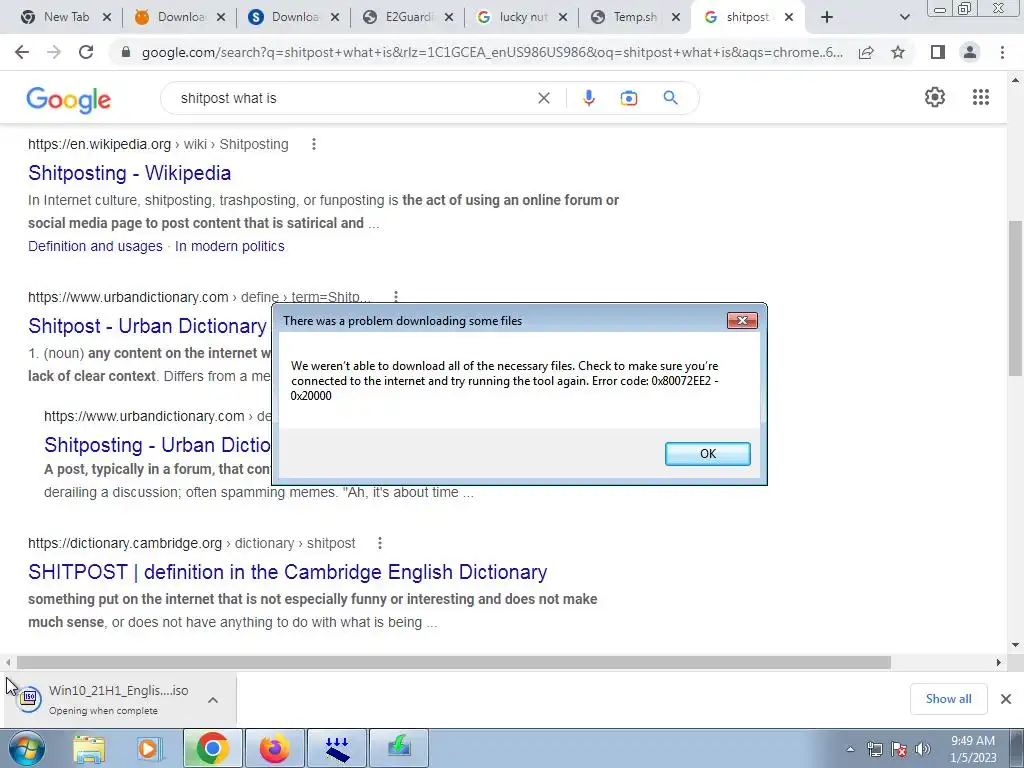The height and width of the screenshot is (768, 1024).
Task: Close the Temp.sh tab
Action: pyautogui.click(x=677, y=17)
